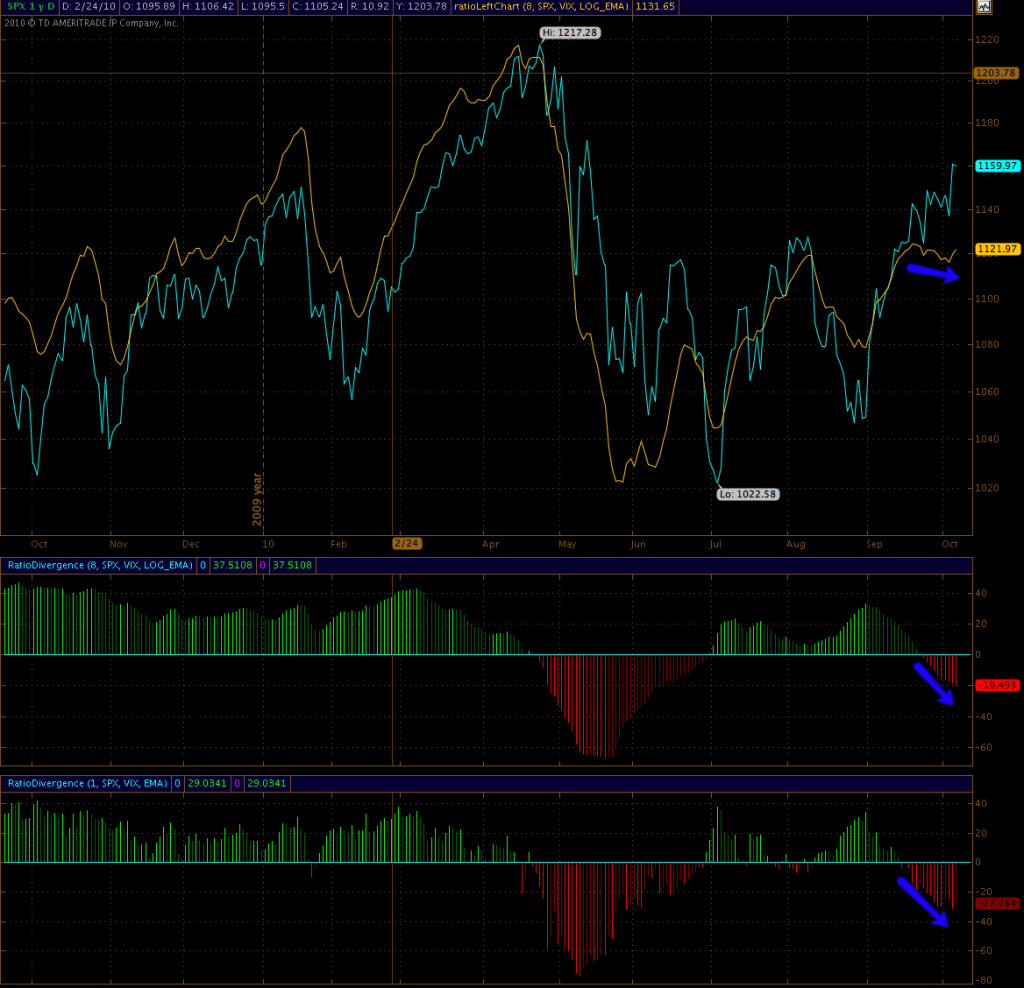1024x988 pixels.
Task: Click the SPX 1 y D symbol label
Action: [30, 6]
